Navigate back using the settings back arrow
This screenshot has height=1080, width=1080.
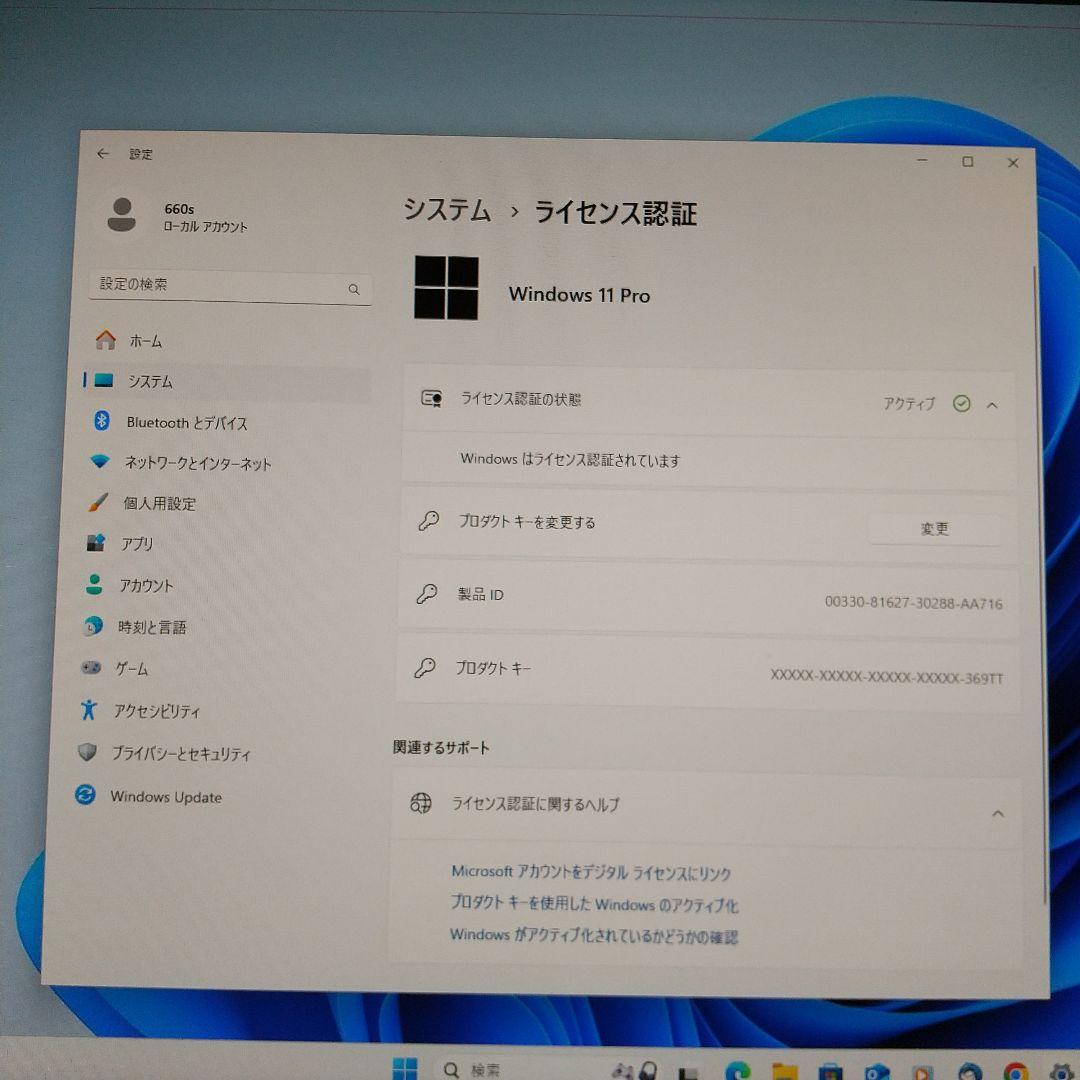(103, 153)
